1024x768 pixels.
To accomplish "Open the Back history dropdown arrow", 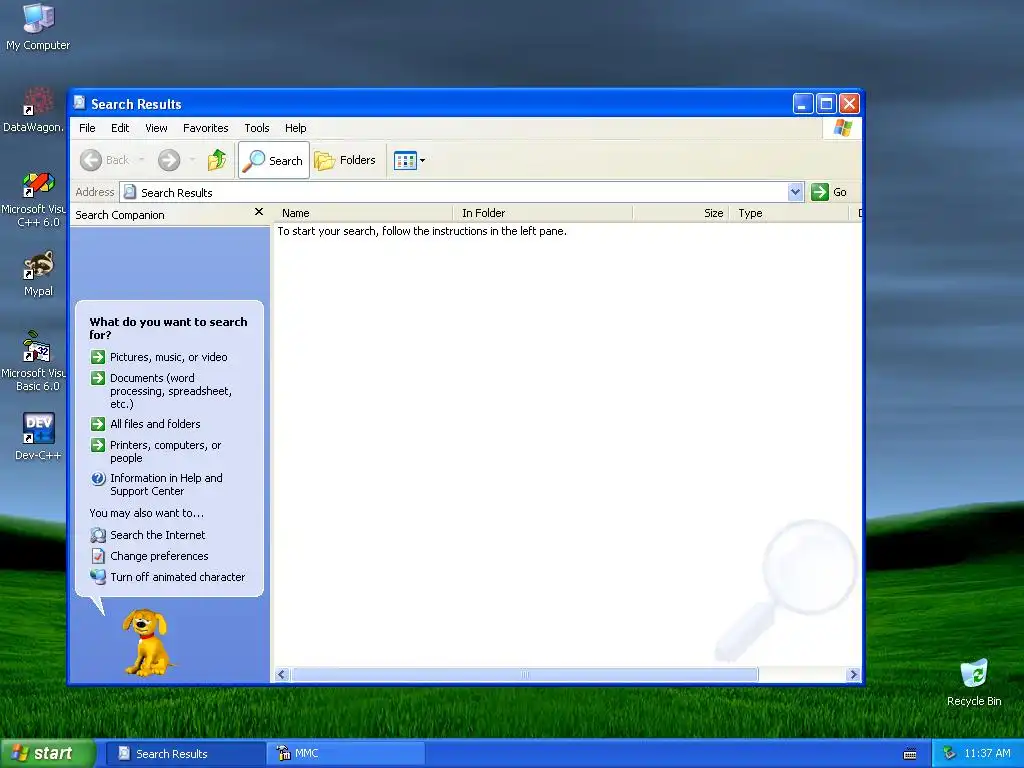I will [x=141, y=160].
